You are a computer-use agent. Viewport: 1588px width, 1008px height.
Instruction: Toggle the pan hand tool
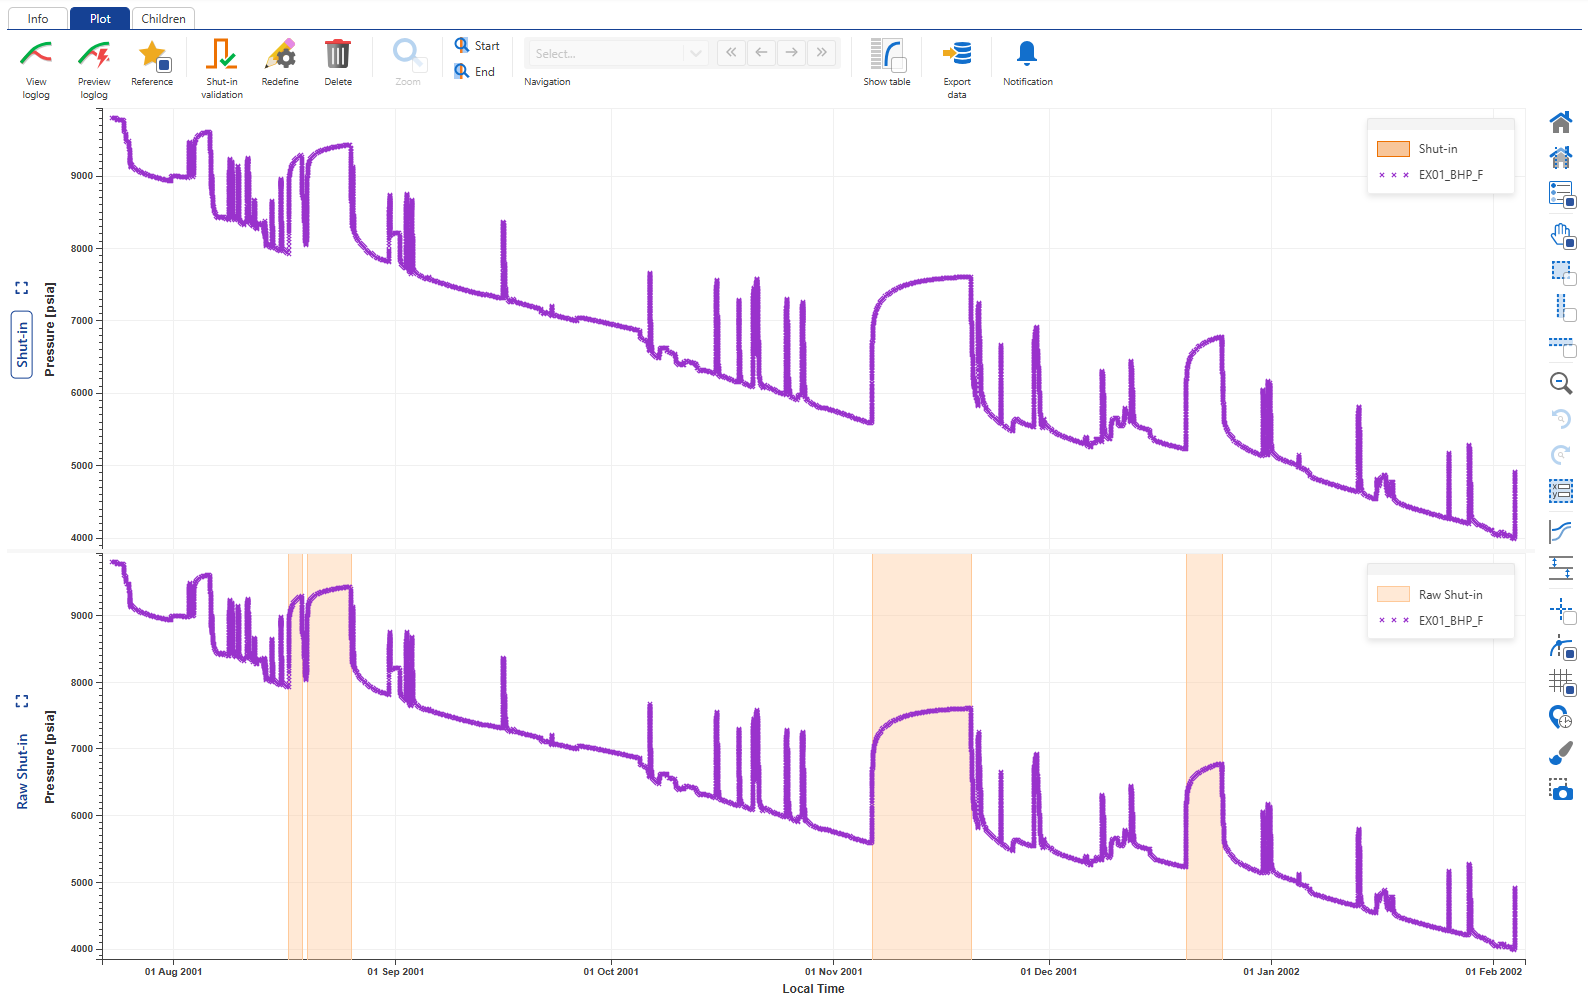[x=1561, y=236]
